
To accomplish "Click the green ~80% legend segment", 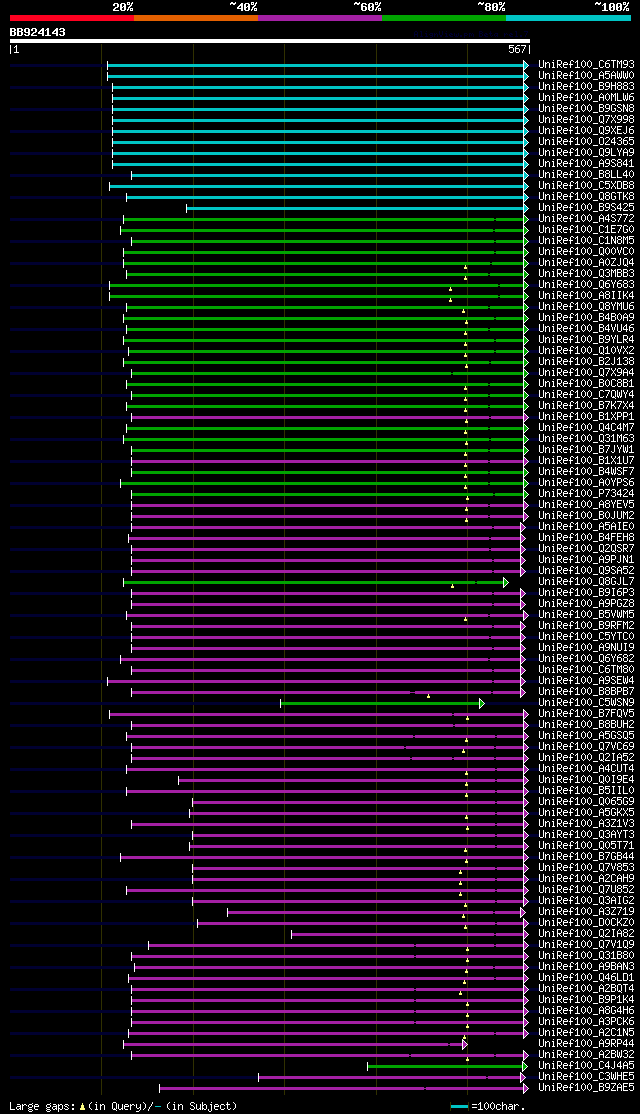I will coord(444,18).
